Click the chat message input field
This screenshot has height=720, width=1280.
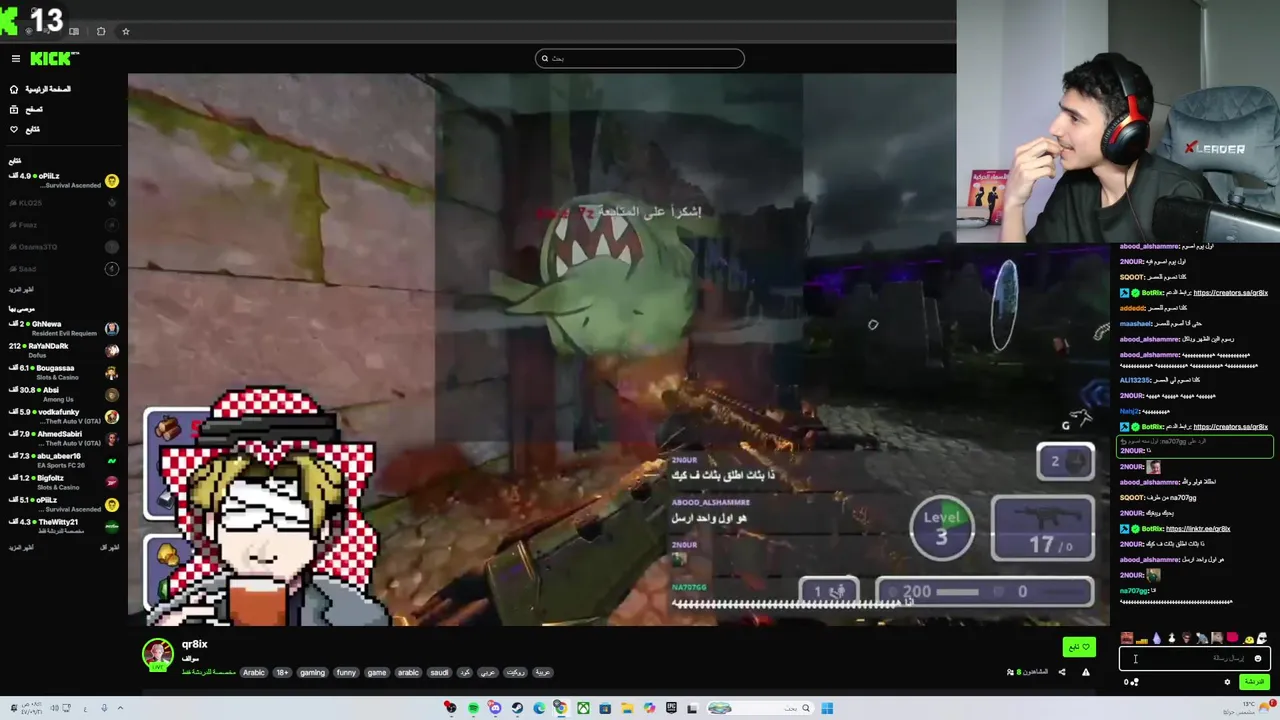click(x=1195, y=658)
